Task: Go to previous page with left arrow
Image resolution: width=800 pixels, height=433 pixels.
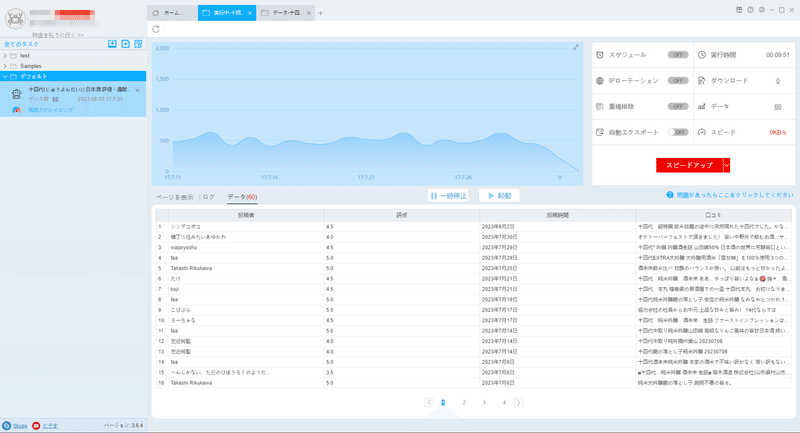Action: pos(429,402)
